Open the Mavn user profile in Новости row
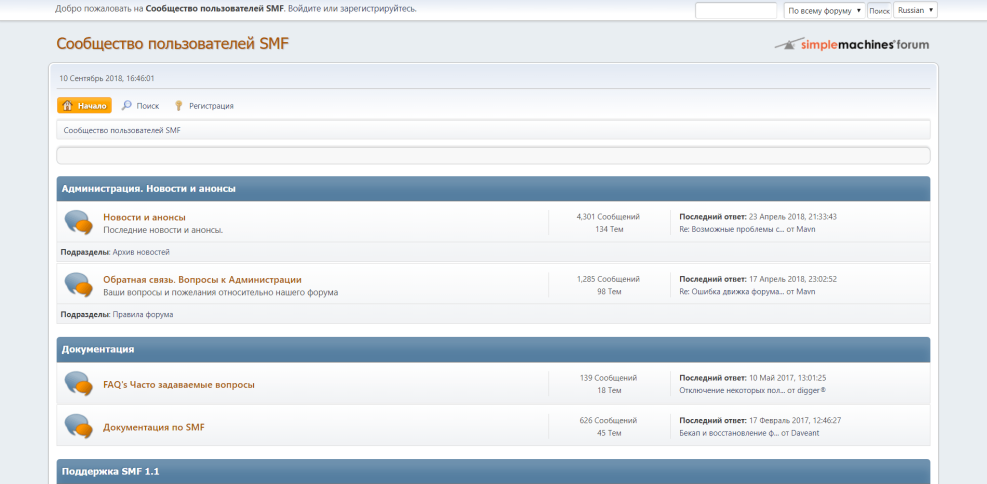The height and width of the screenshot is (484, 987). 806,229
